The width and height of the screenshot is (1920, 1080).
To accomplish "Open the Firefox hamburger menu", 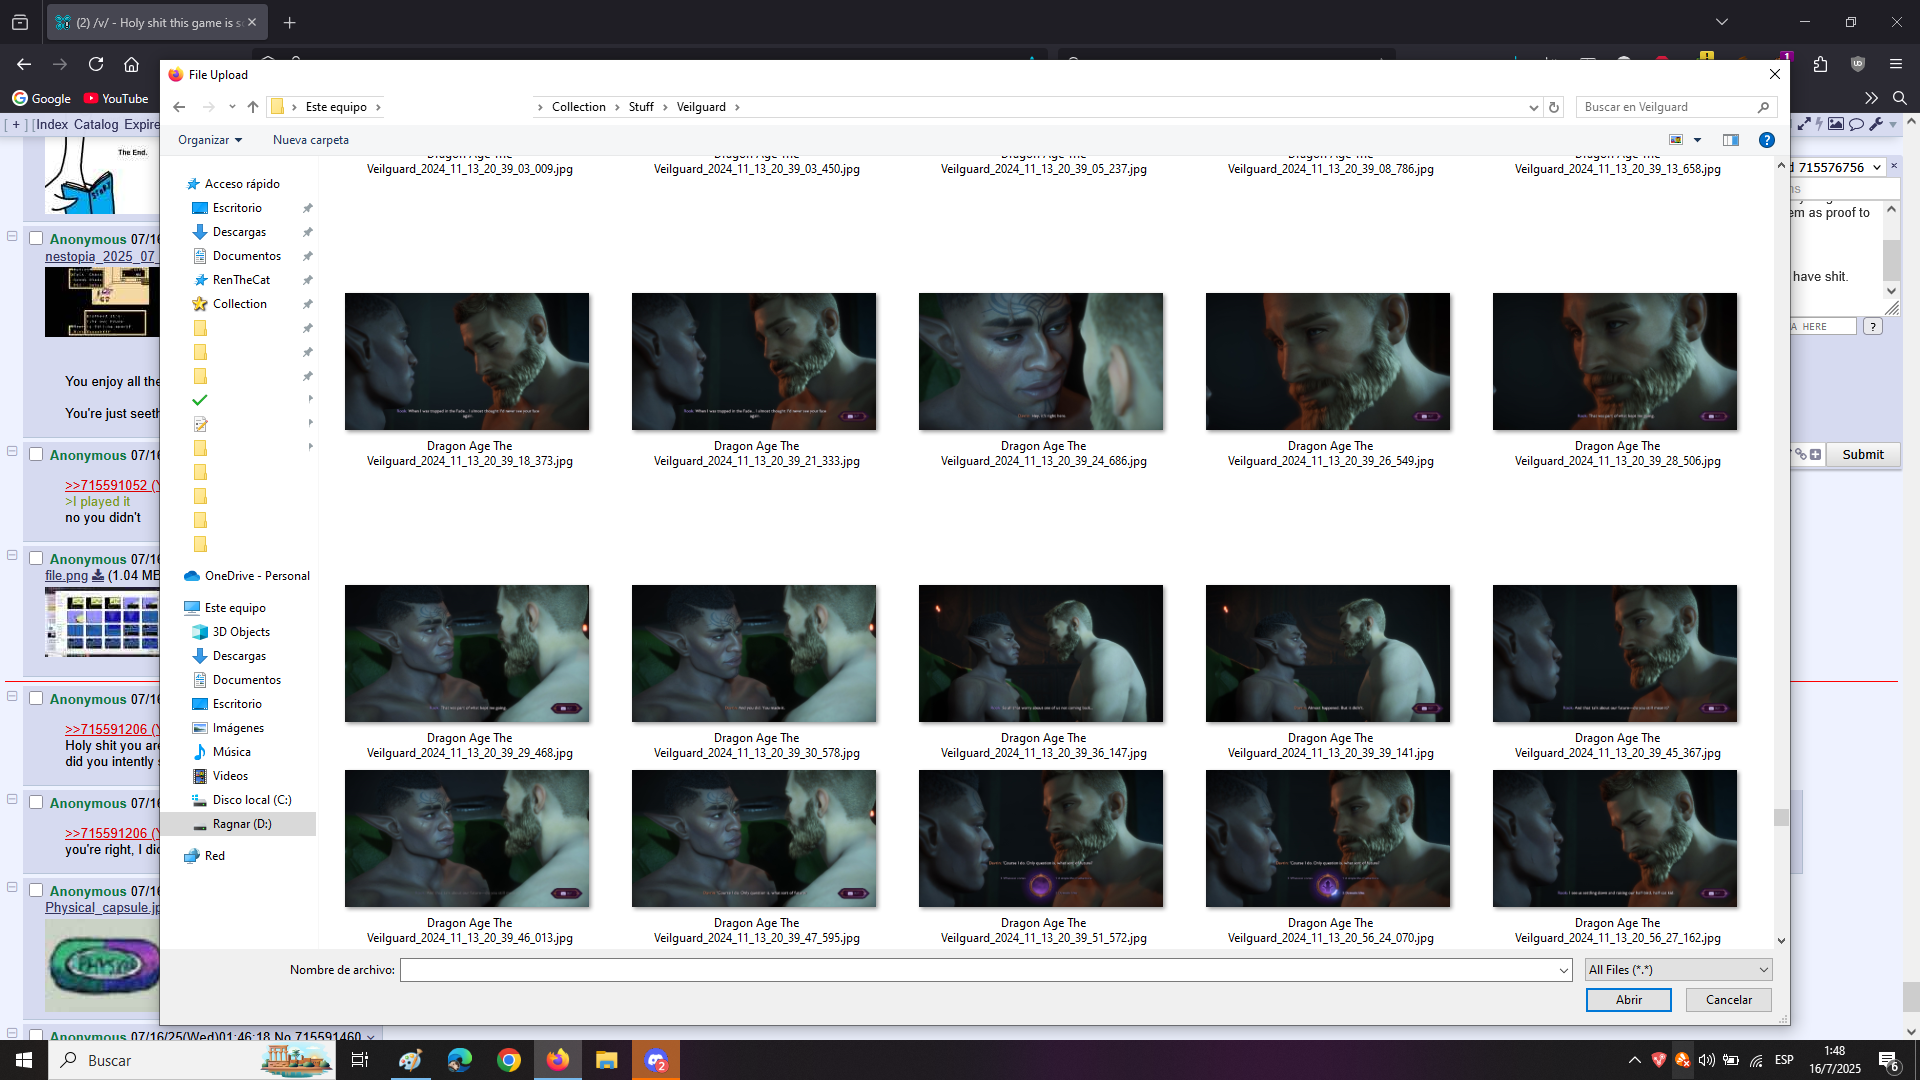I will [x=1896, y=64].
